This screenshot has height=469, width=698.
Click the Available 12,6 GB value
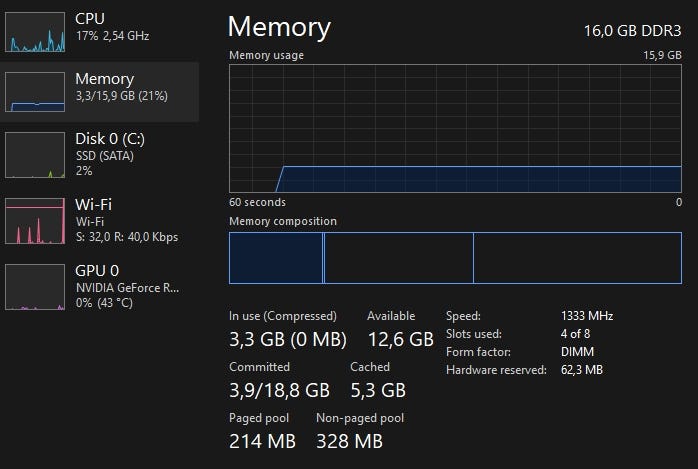click(x=401, y=339)
